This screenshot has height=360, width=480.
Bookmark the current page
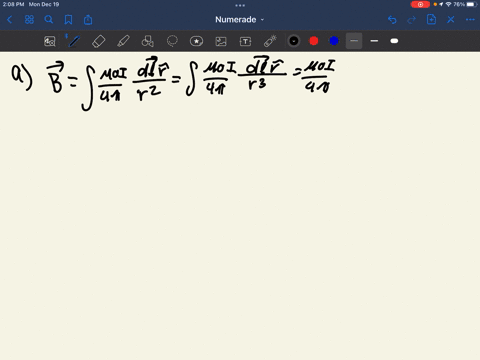pyautogui.click(x=68, y=20)
